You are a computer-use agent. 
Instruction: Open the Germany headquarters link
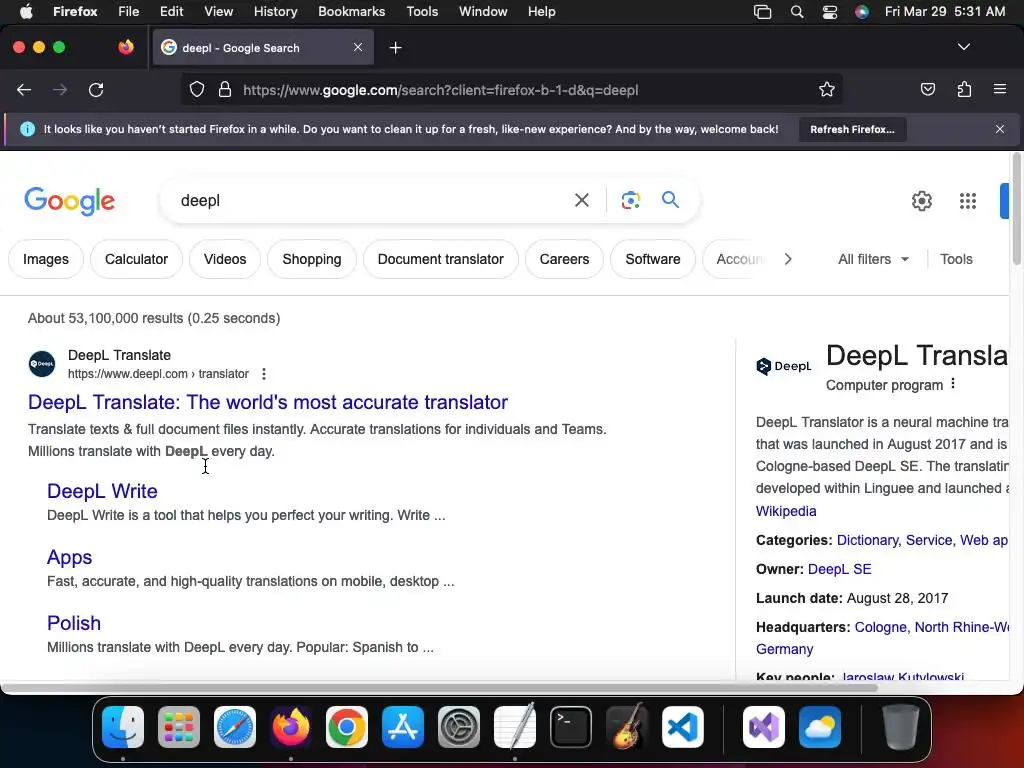[784, 649]
